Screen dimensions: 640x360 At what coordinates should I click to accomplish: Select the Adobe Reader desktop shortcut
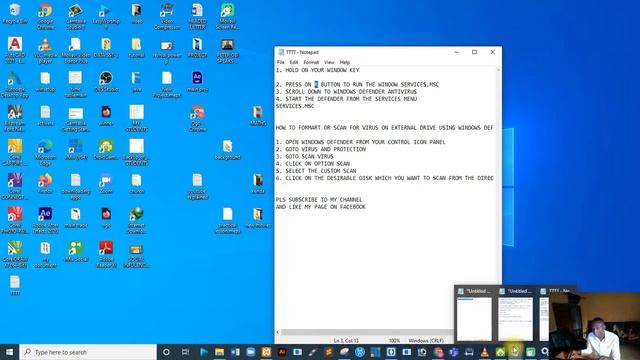point(106,254)
